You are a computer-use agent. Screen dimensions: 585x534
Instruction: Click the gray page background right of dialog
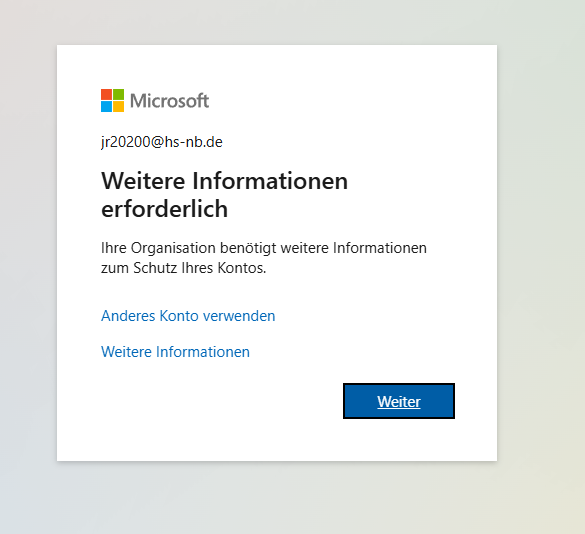point(541,254)
